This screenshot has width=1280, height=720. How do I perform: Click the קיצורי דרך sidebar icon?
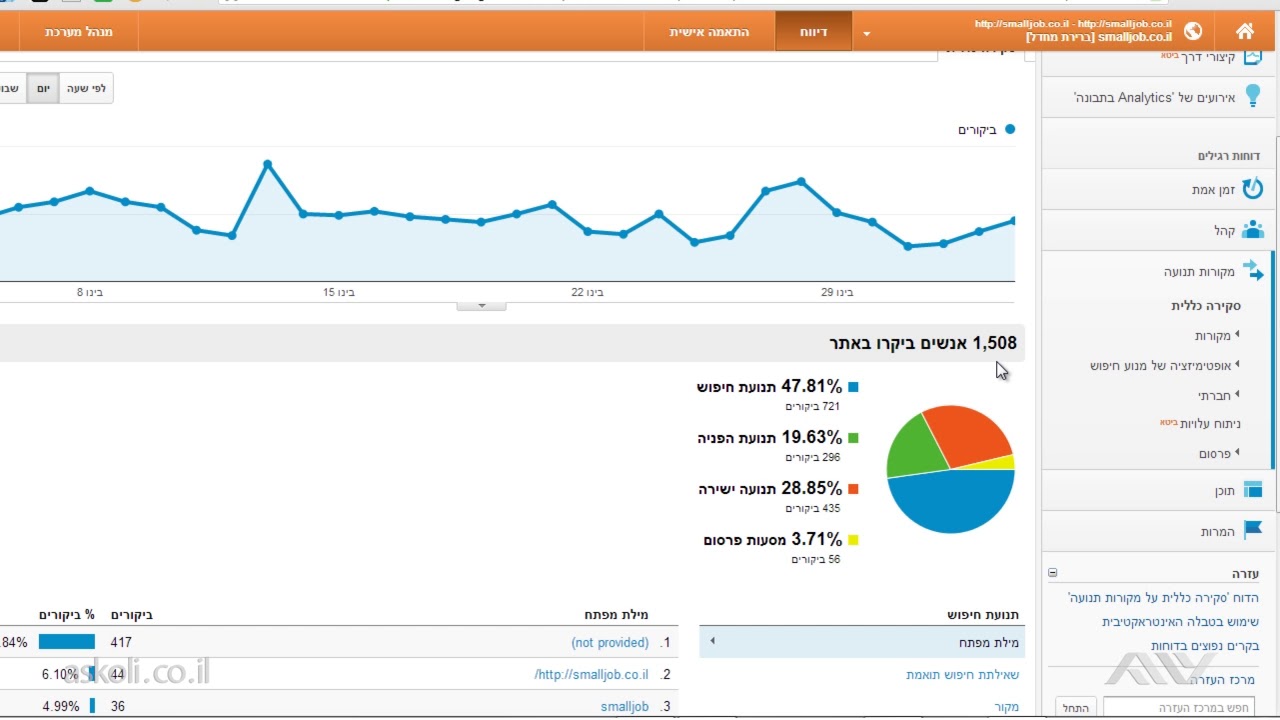point(1253,57)
